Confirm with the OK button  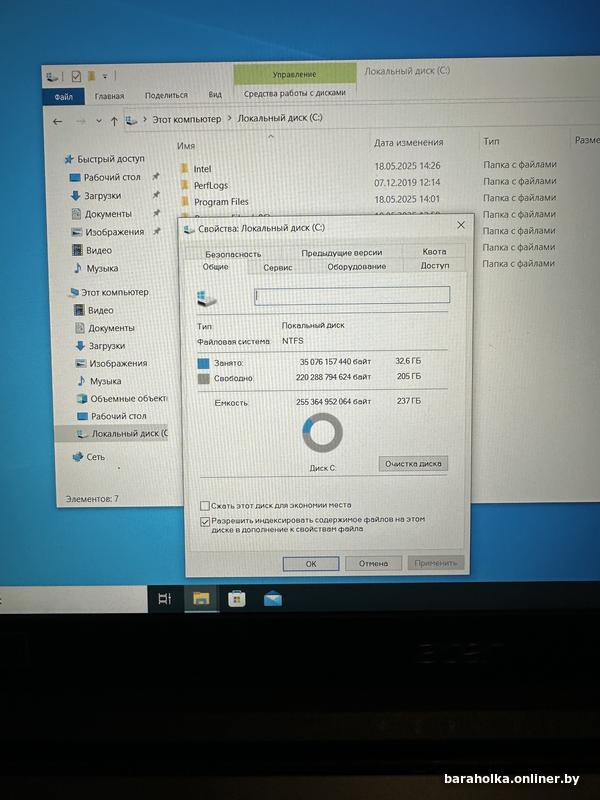tap(311, 564)
